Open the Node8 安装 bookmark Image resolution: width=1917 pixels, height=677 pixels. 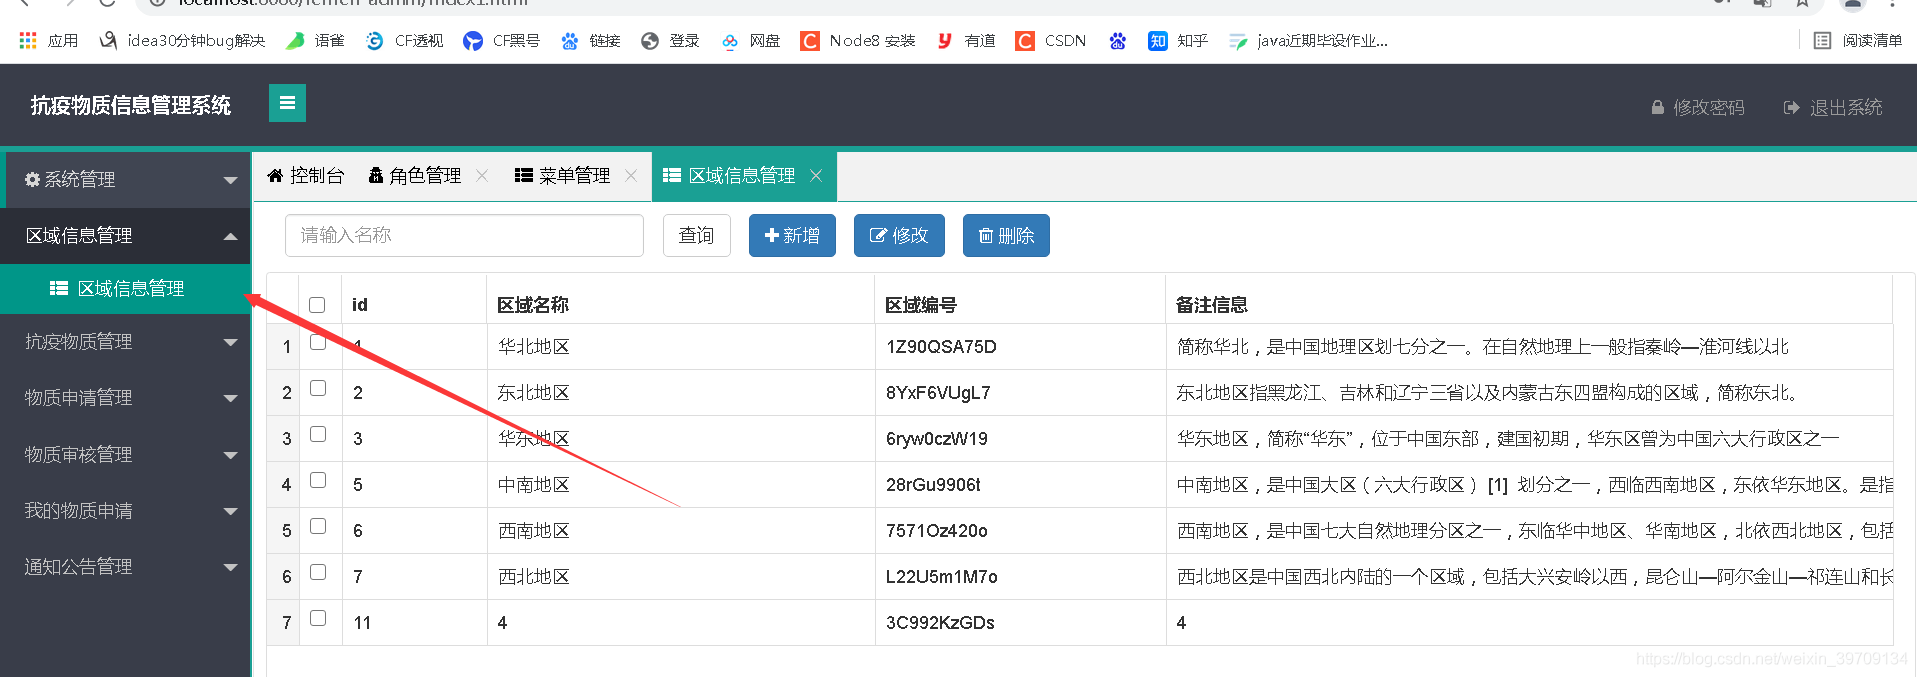(858, 41)
